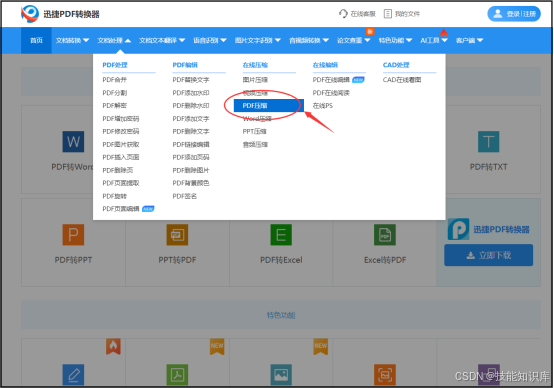Click the picture icon in 特色功能 row
The width and height of the screenshot is (554, 388).
tap(281, 375)
